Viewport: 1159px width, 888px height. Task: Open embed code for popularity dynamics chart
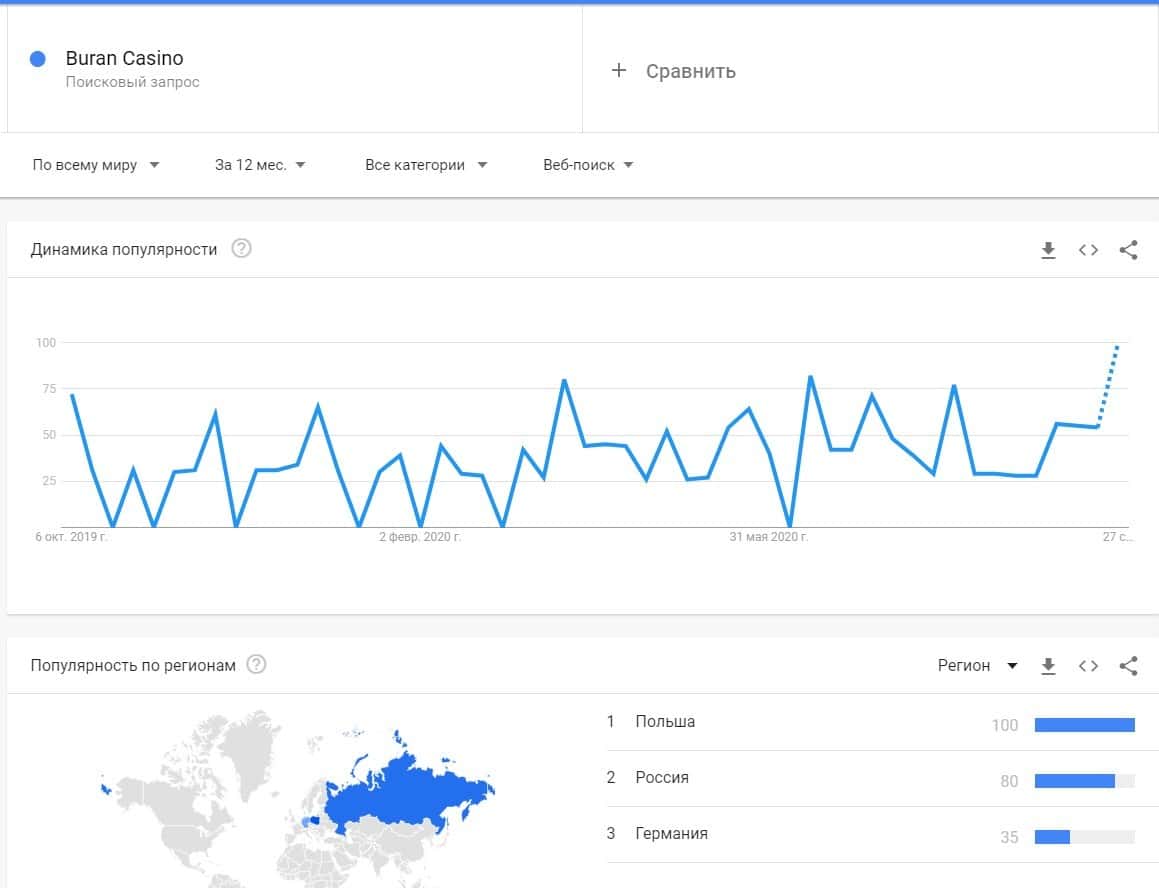pyautogui.click(x=1088, y=250)
